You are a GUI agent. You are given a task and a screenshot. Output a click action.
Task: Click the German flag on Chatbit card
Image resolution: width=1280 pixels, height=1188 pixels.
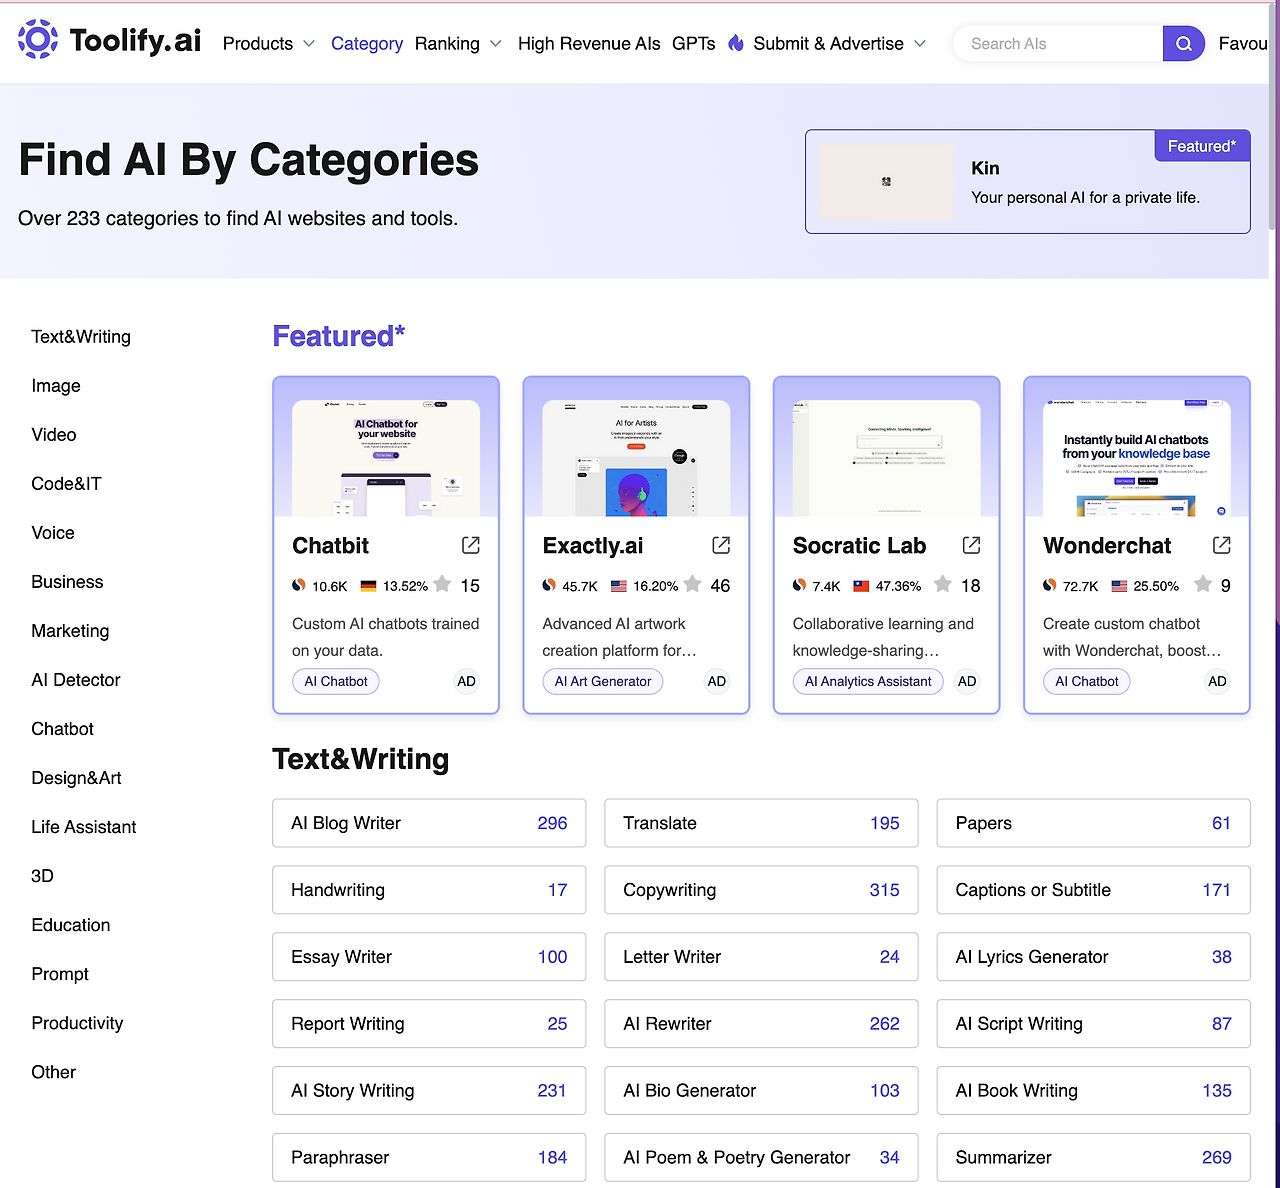coord(368,586)
